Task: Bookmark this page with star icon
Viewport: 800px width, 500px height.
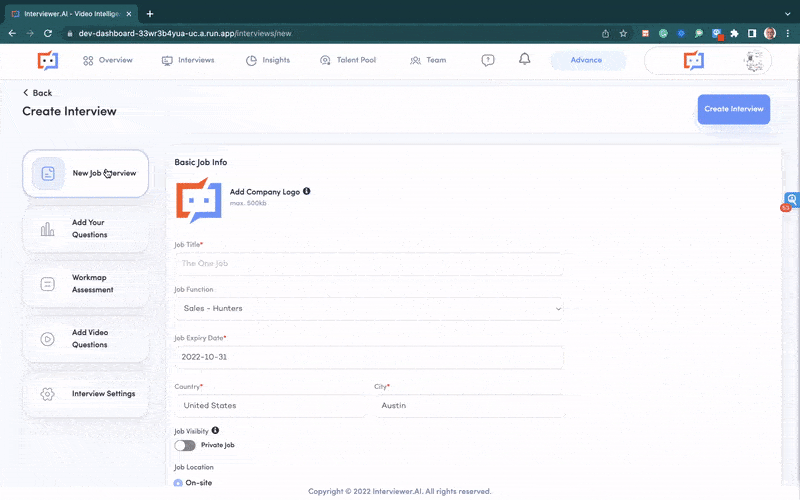Action: (623, 34)
